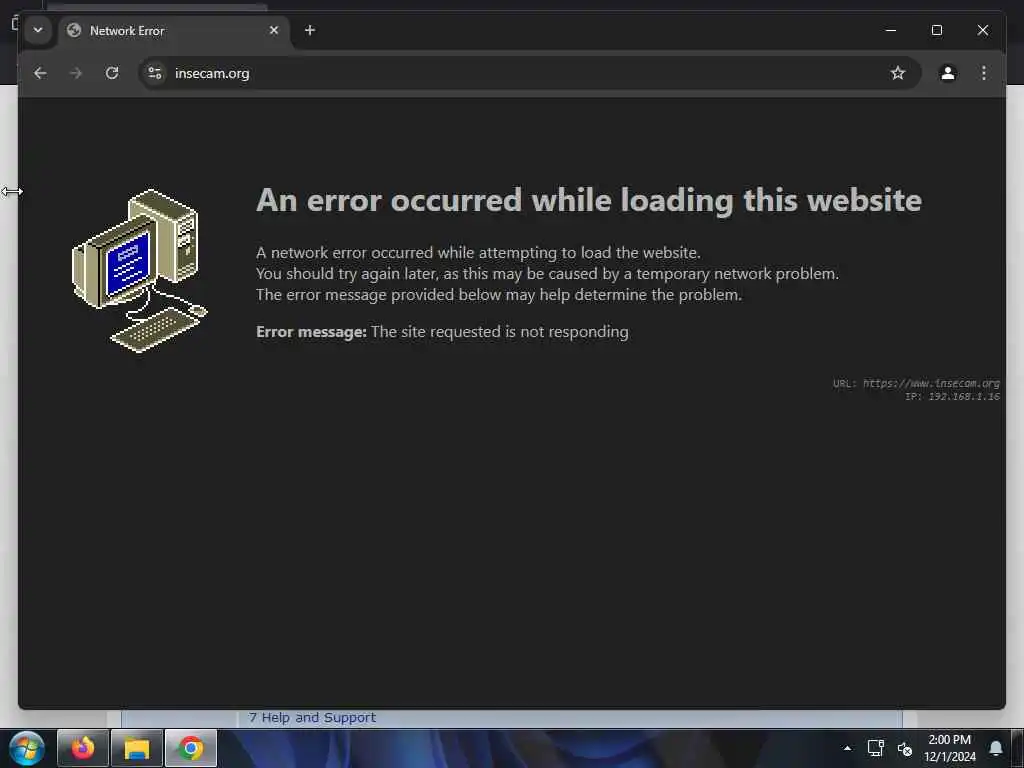Open a new tab with the plus button

coord(310,30)
